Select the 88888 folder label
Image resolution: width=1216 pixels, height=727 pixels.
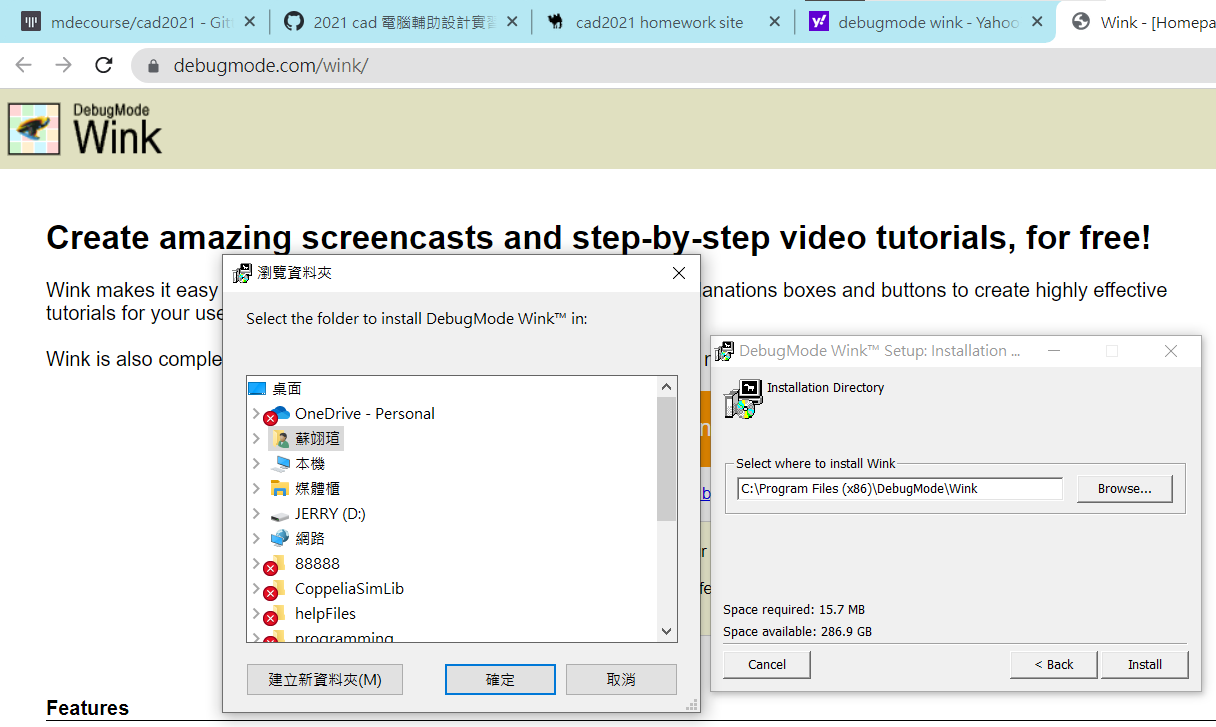click(318, 563)
